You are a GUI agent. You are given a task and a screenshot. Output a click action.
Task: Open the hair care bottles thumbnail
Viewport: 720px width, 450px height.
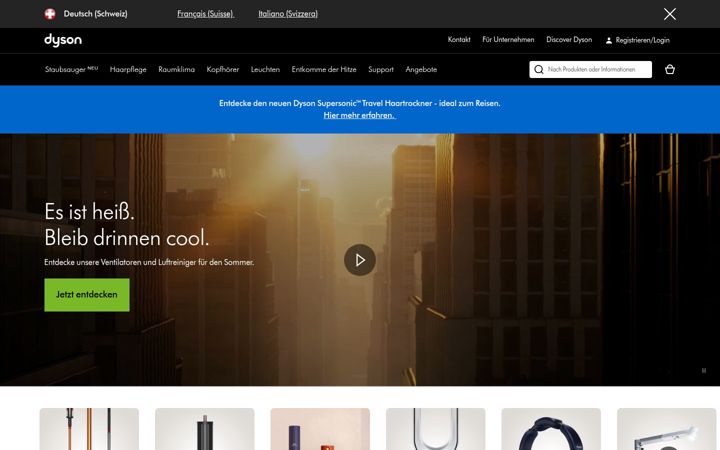pyautogui.click(x=320, y=429)
